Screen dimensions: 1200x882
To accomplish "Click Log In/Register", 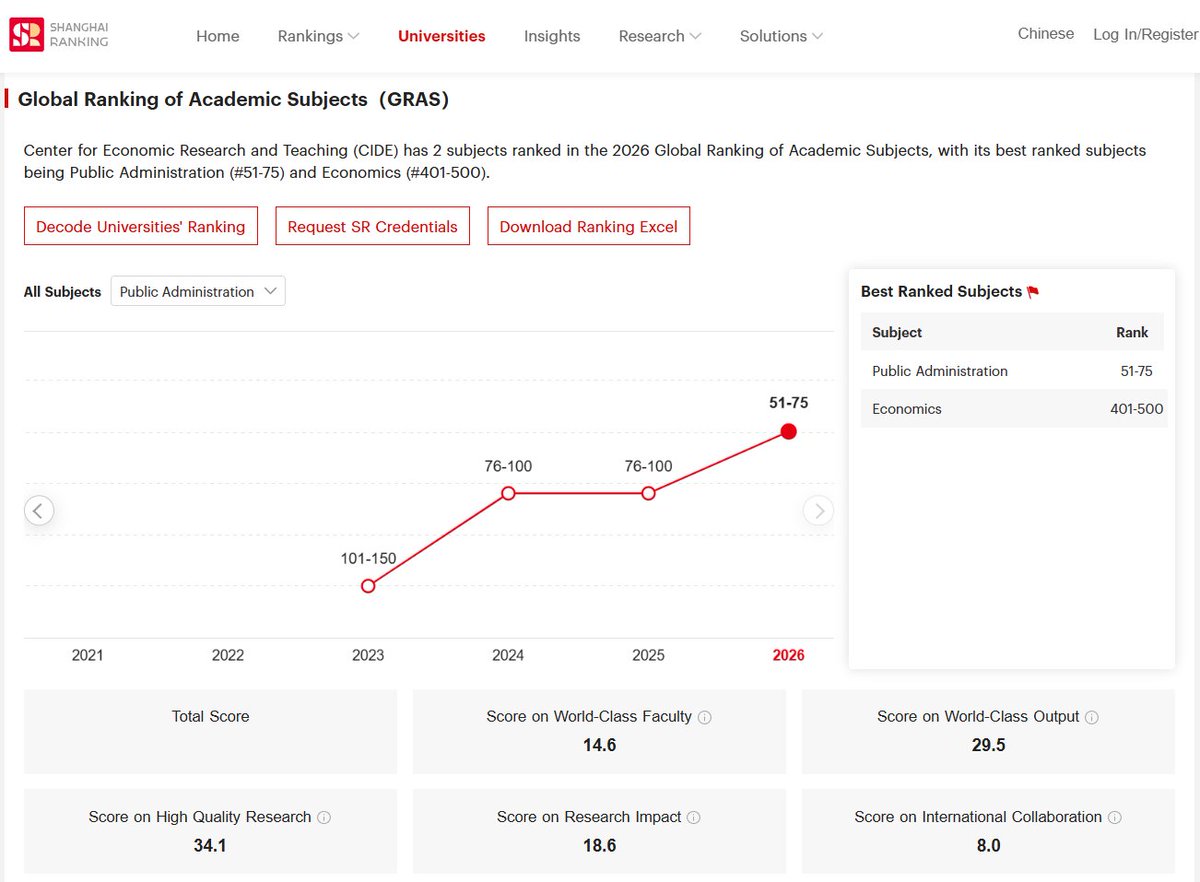I will (x=1145, y=34).
